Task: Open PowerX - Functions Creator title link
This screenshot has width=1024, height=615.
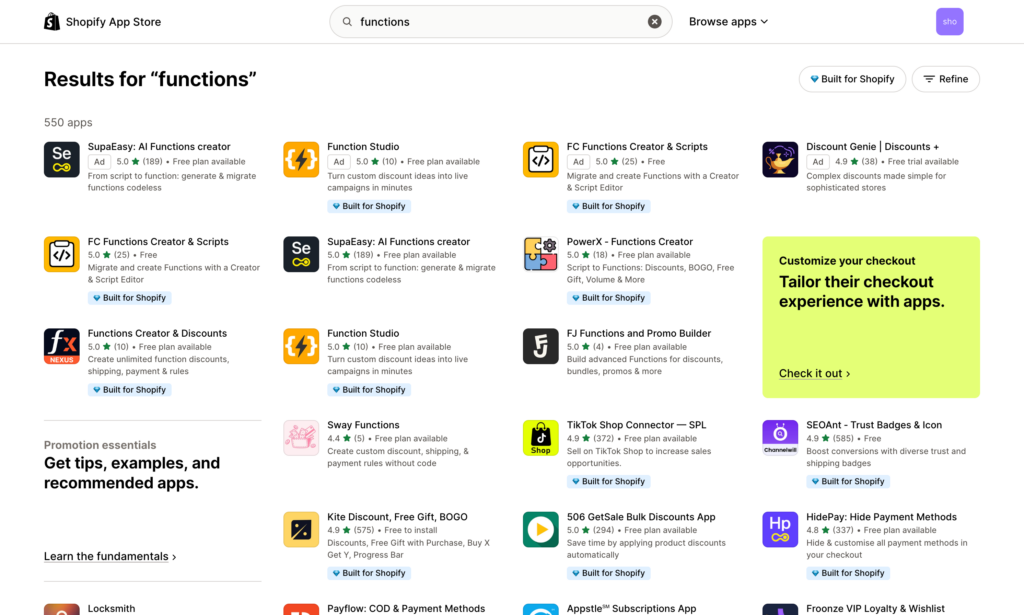Action: tap(630, 242)
